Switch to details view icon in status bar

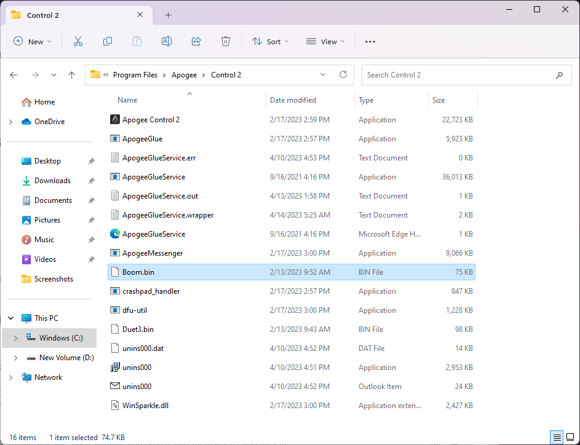557,437
